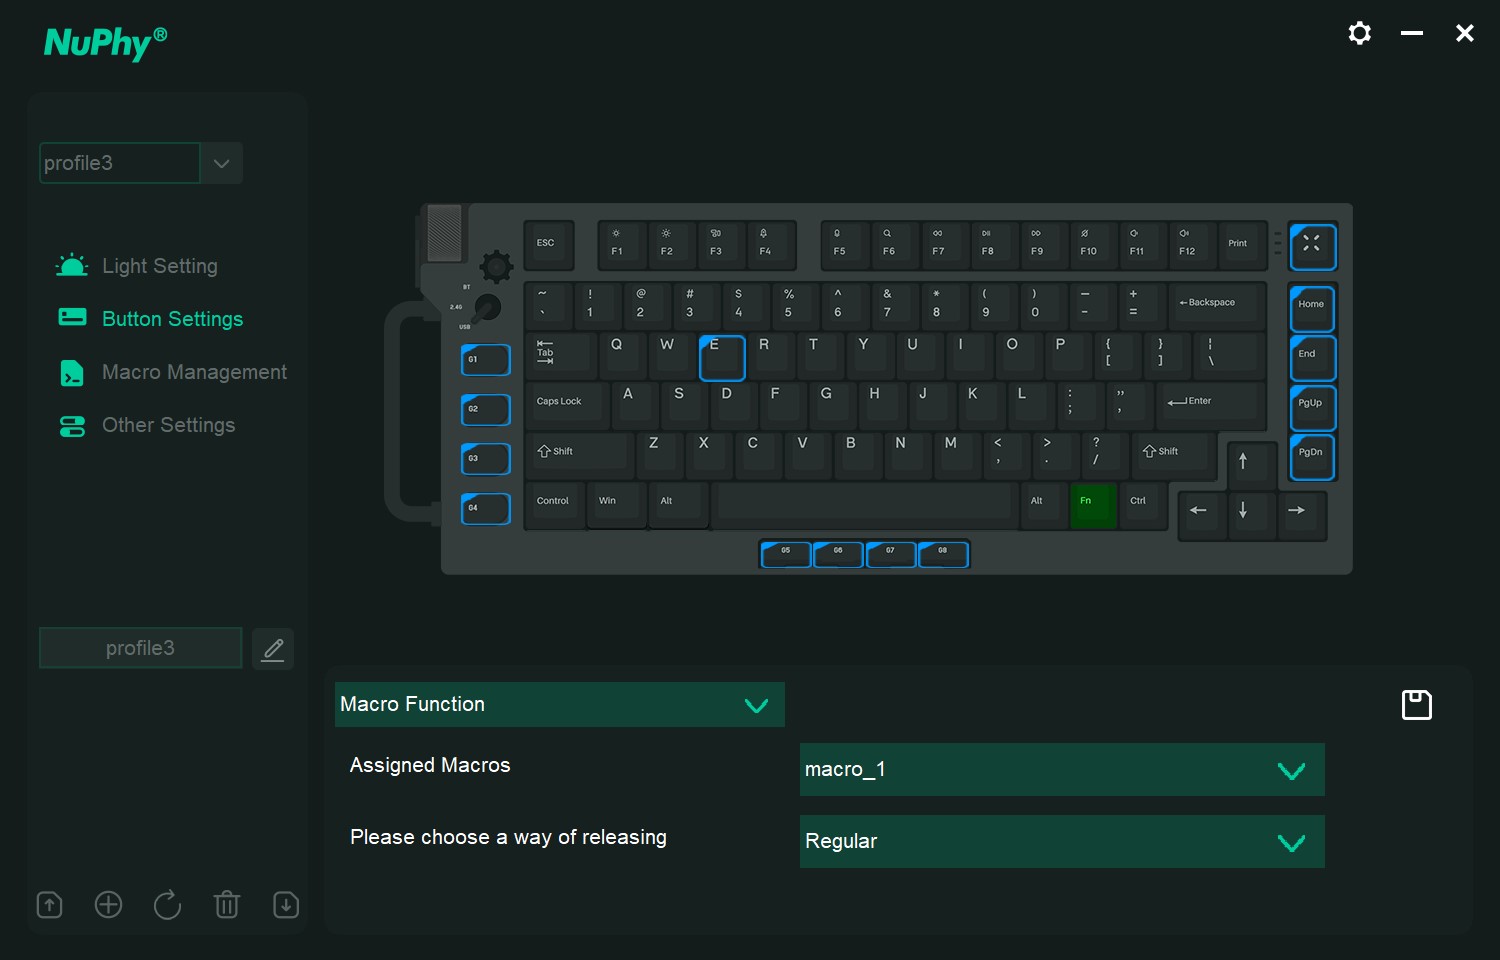Click the edit profile name pencil icon
Screen dimensions: 1500x960
[x=273, y=649]
